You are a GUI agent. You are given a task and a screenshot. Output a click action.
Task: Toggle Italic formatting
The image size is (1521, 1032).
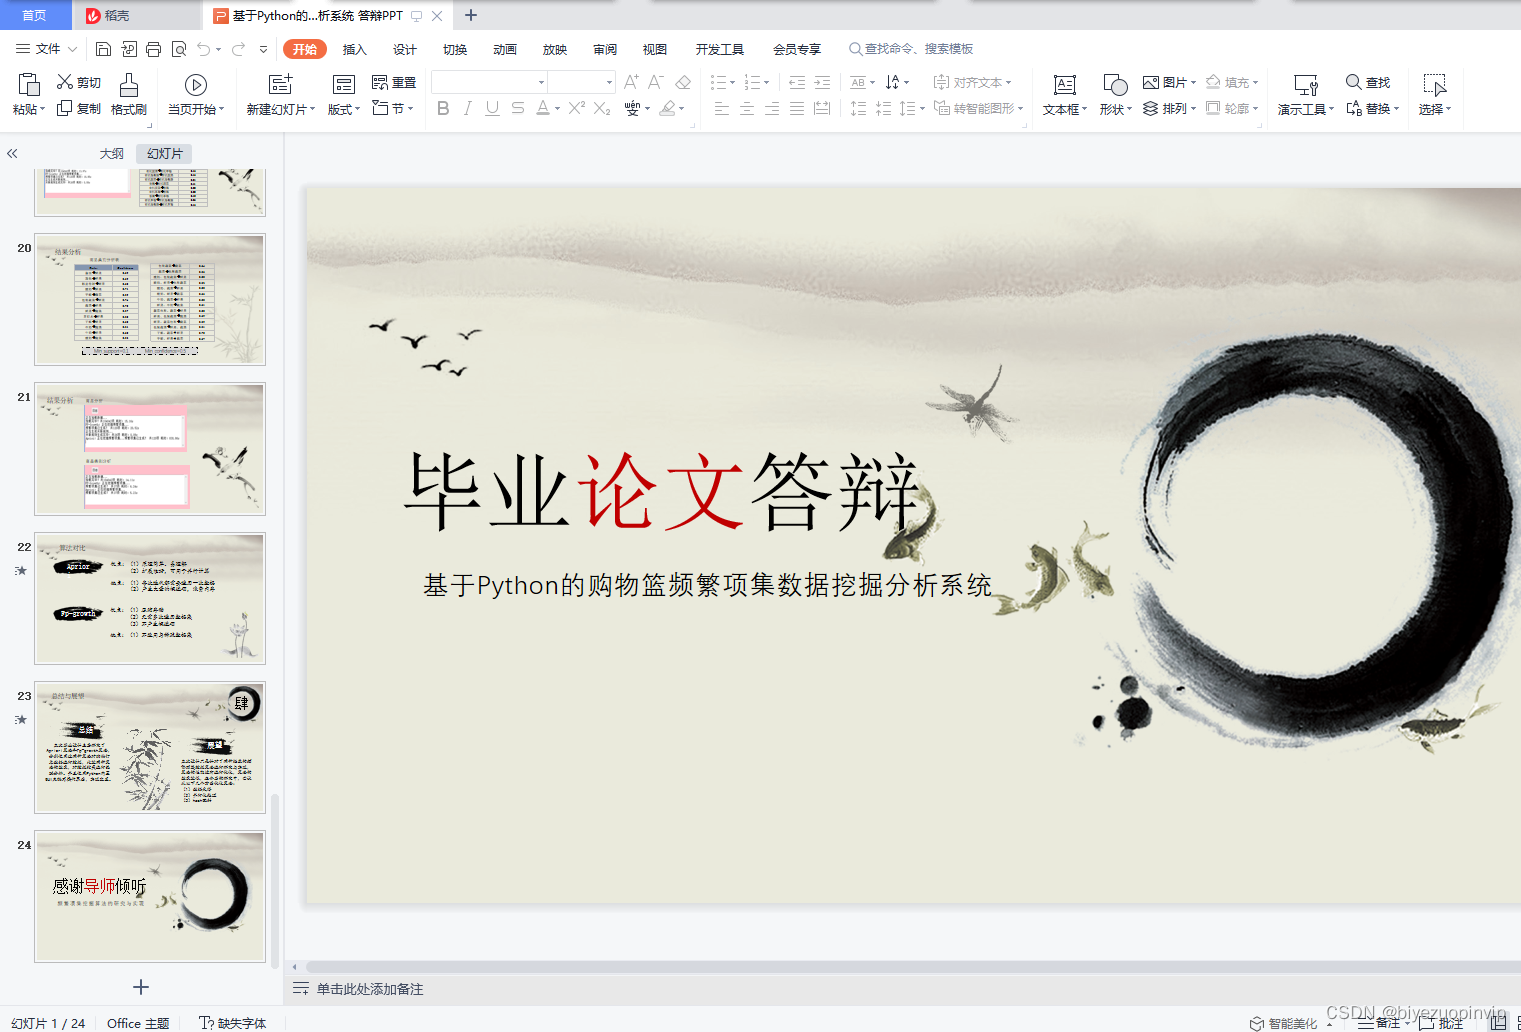click(x=467, y=108)
